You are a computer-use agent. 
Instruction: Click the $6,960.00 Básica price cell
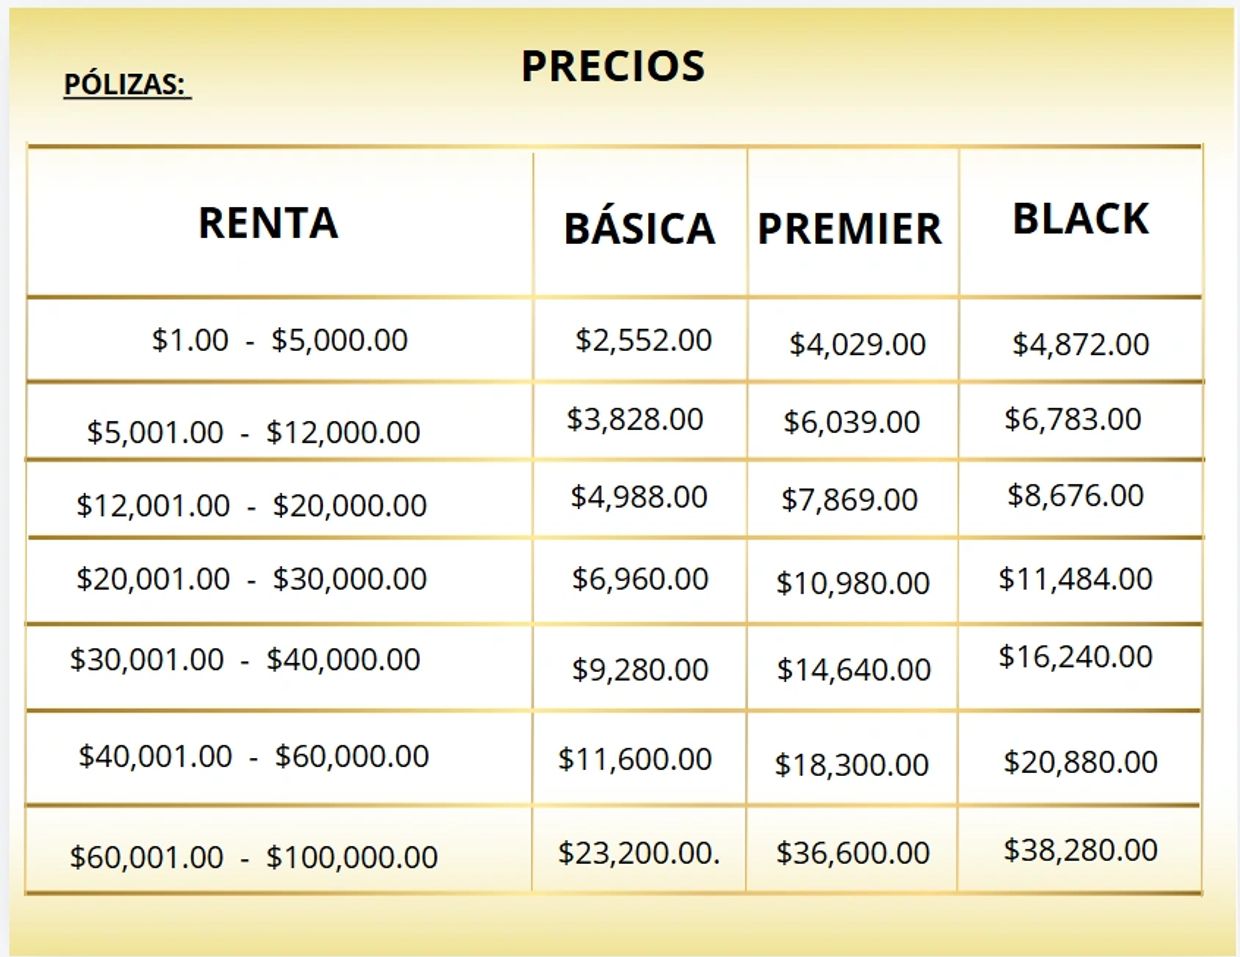640,579
